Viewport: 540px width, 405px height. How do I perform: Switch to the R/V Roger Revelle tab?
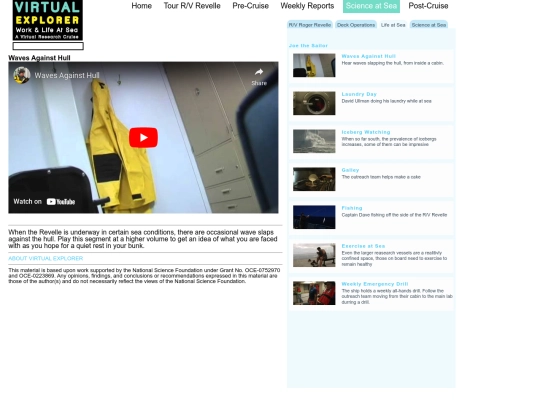(310, 25)
